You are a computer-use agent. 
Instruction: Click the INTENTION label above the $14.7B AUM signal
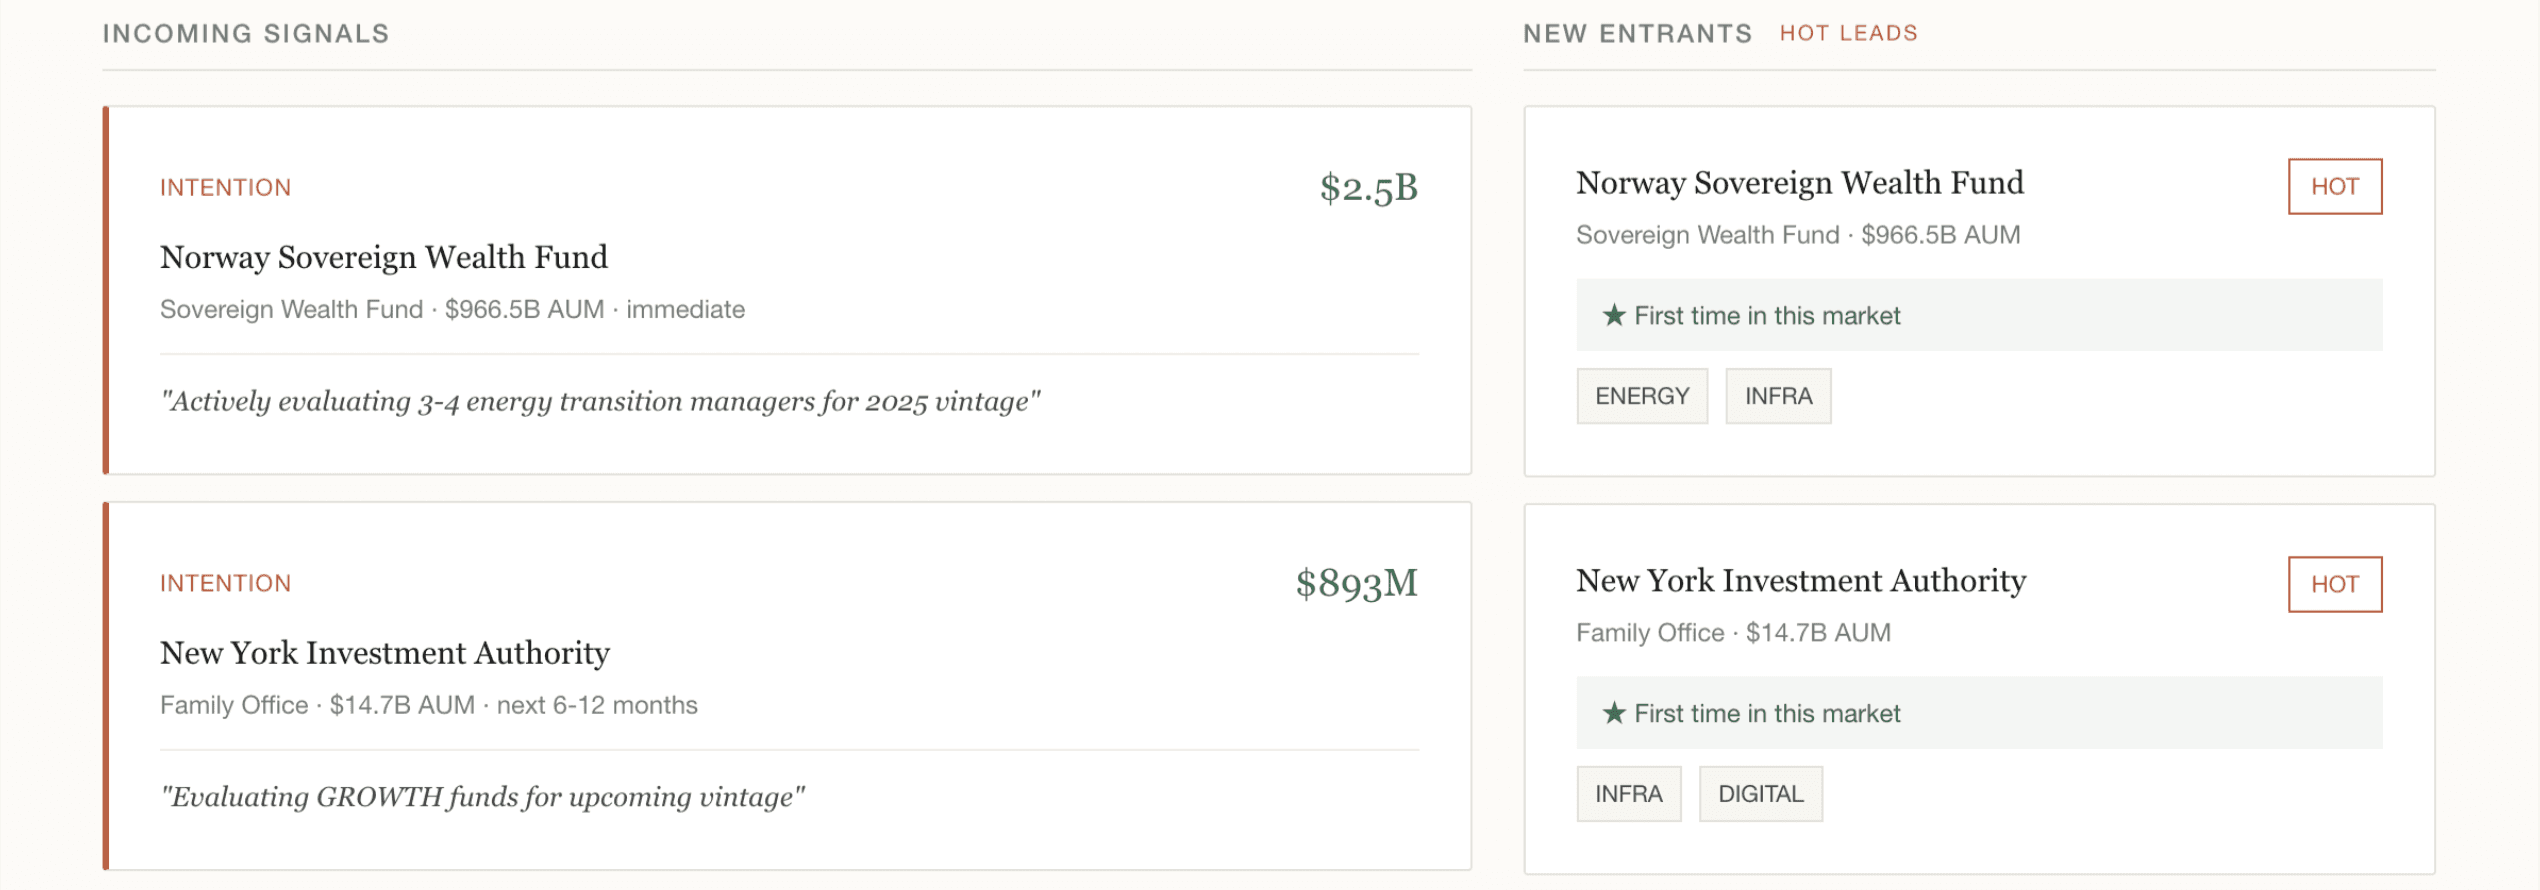(x=226, y=584)
